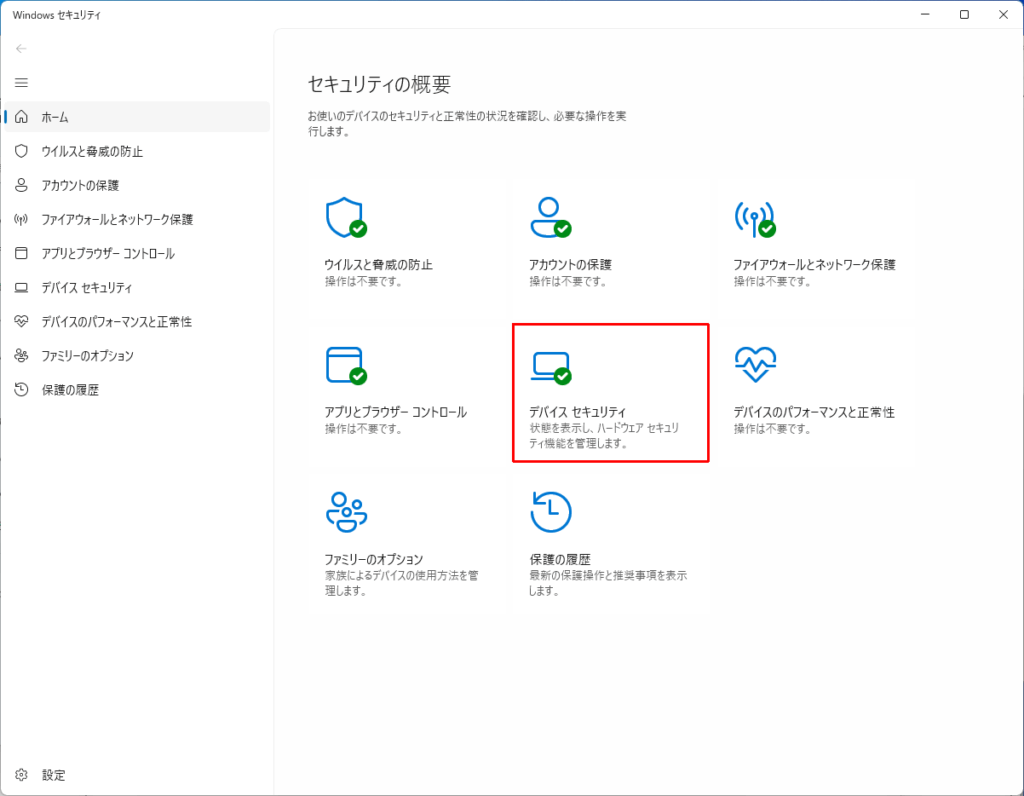Open the アカウントの保護 tile title

[570, 264]
